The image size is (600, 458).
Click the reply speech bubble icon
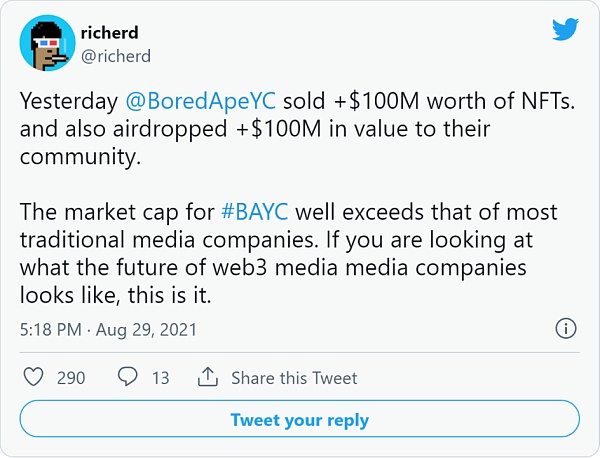[128, 378]
